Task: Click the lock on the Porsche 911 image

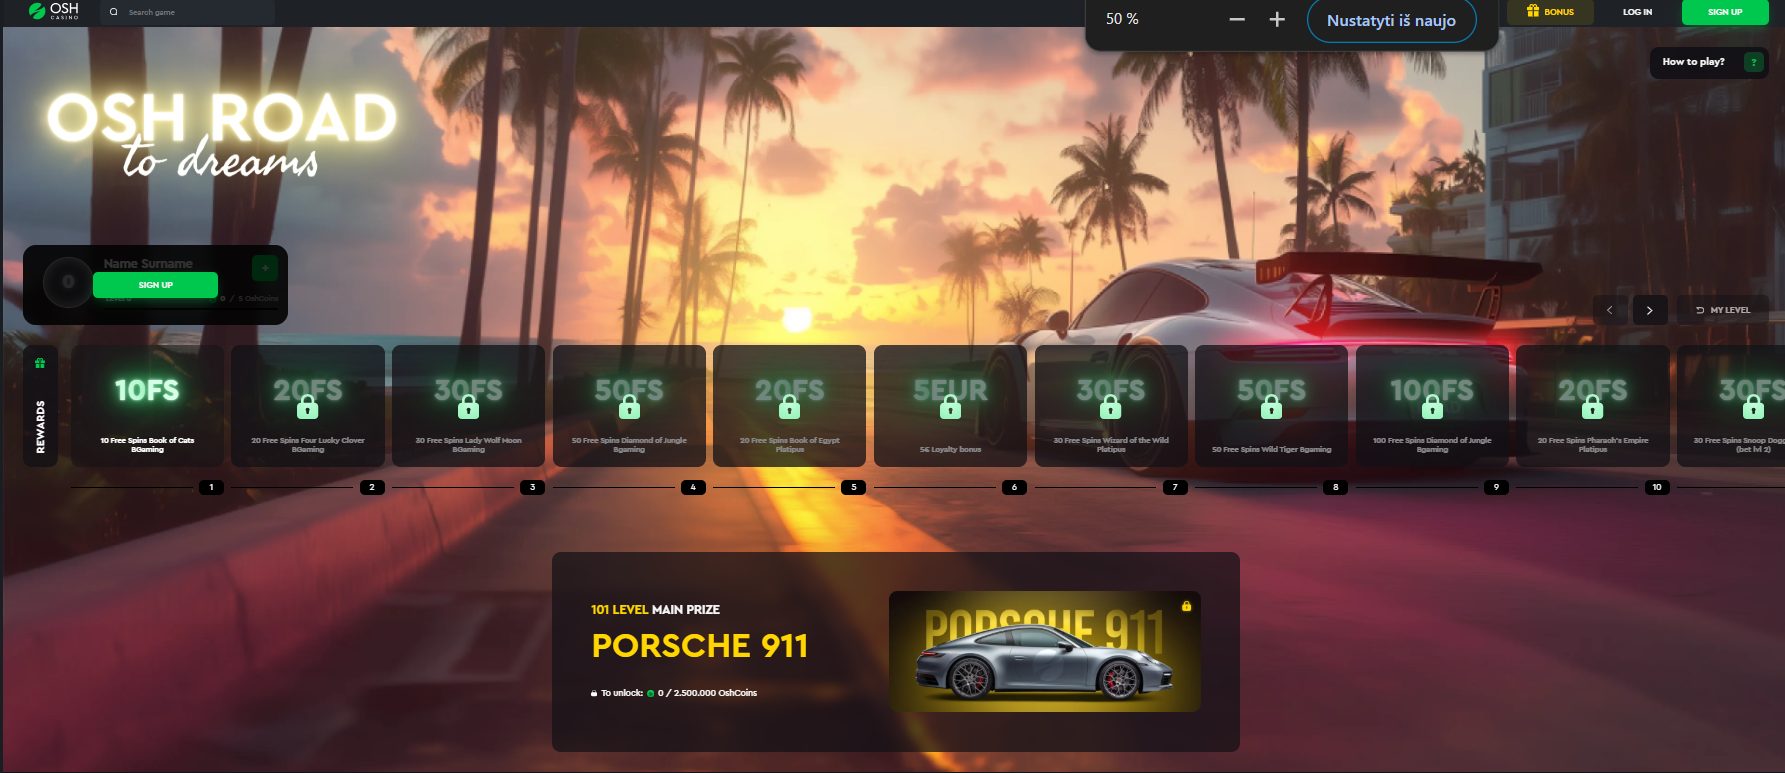Action: pos(1186,606)
